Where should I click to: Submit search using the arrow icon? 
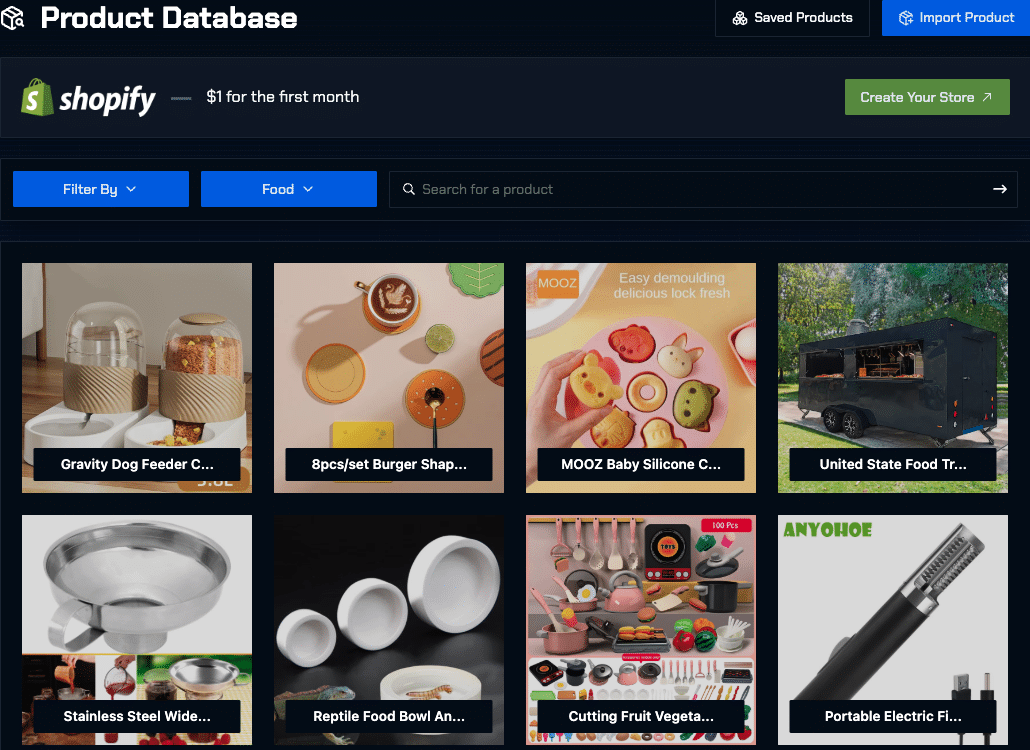click(x=1000, y=189)
